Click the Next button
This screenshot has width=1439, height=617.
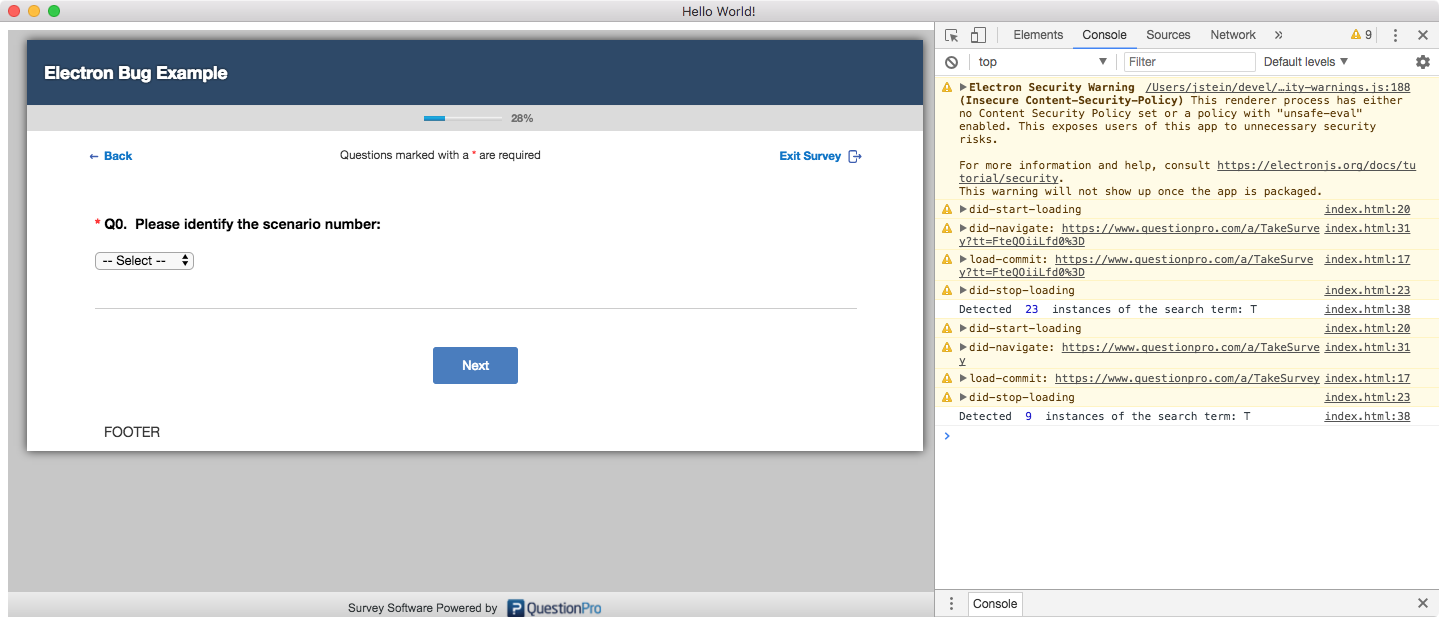[475, 365]
